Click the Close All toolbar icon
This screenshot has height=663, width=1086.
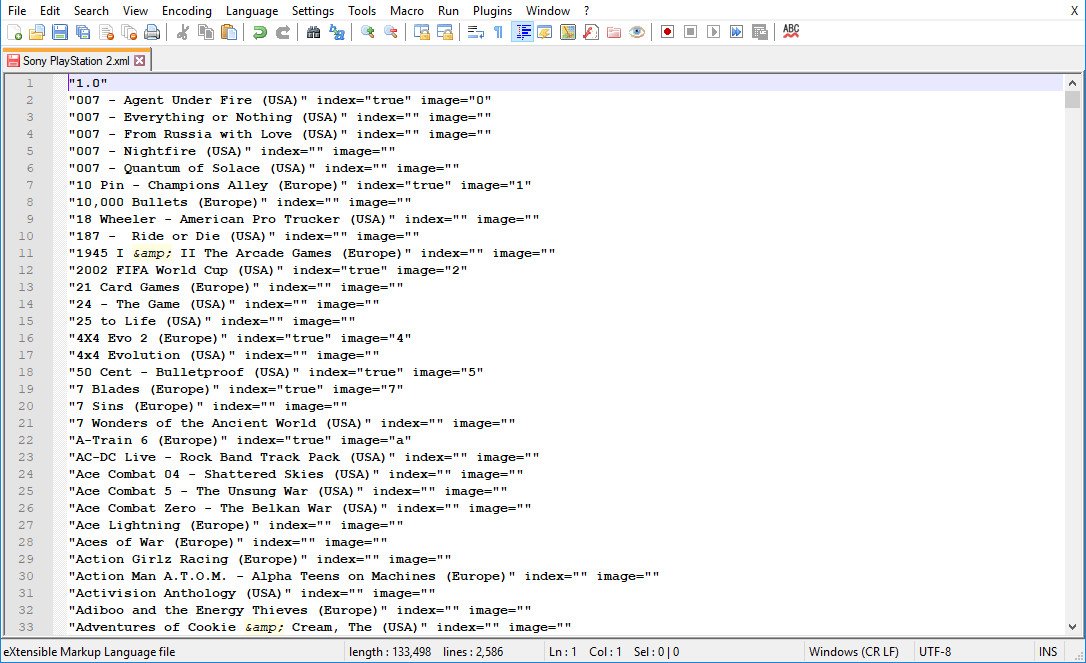click(x=129, y=32)
